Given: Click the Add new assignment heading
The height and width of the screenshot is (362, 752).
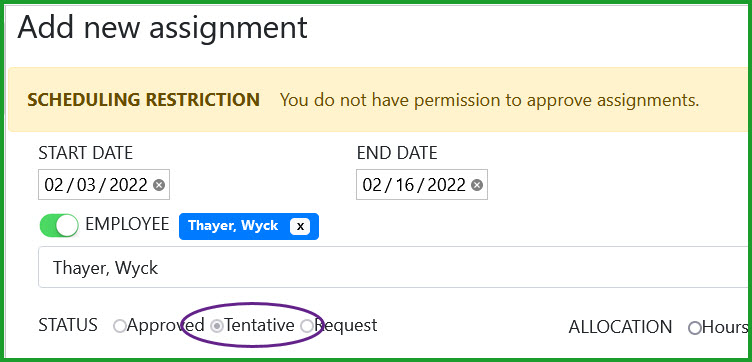Looking at the screenshot, I should click(162, 28).
